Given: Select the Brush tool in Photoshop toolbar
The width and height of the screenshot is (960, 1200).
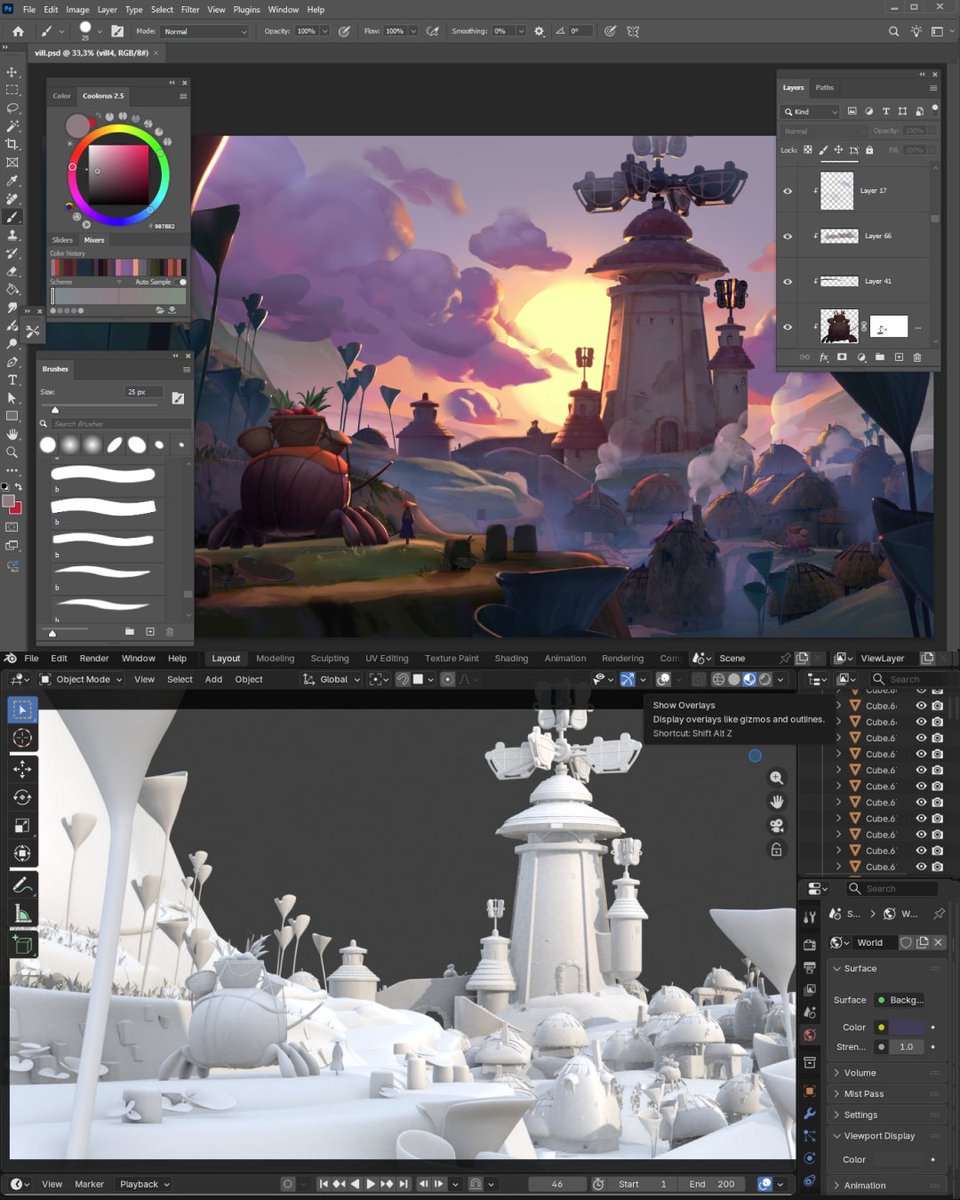Looking at the screenshot, I should point(13,217).
